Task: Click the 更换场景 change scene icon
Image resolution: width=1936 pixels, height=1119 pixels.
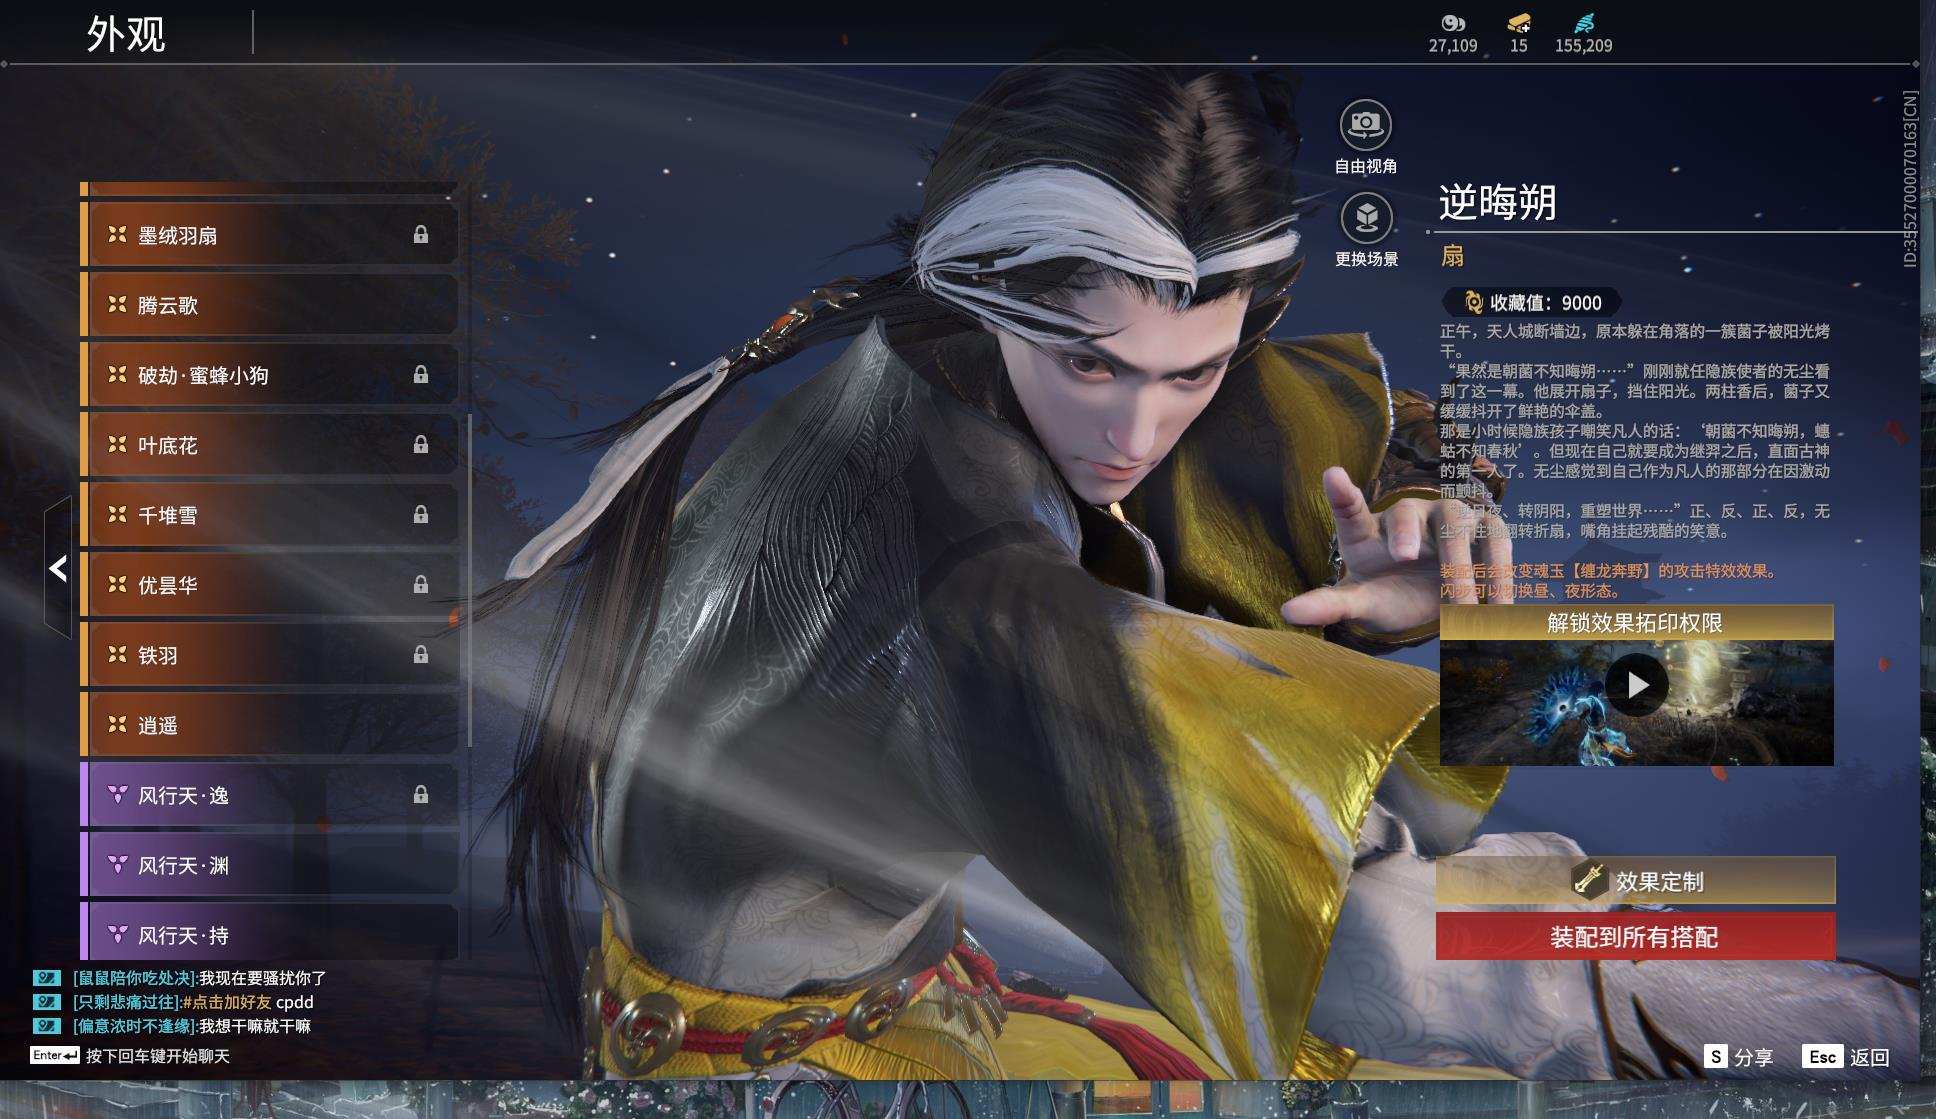Action: point(1366,218)
